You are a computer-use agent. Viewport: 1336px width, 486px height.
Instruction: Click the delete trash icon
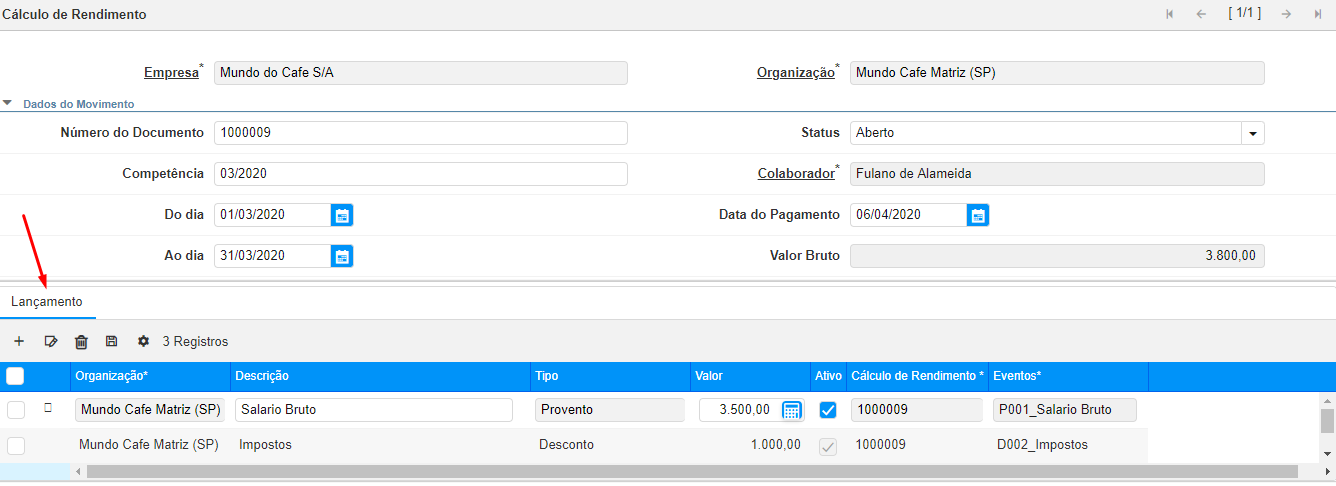click(81, 342)
